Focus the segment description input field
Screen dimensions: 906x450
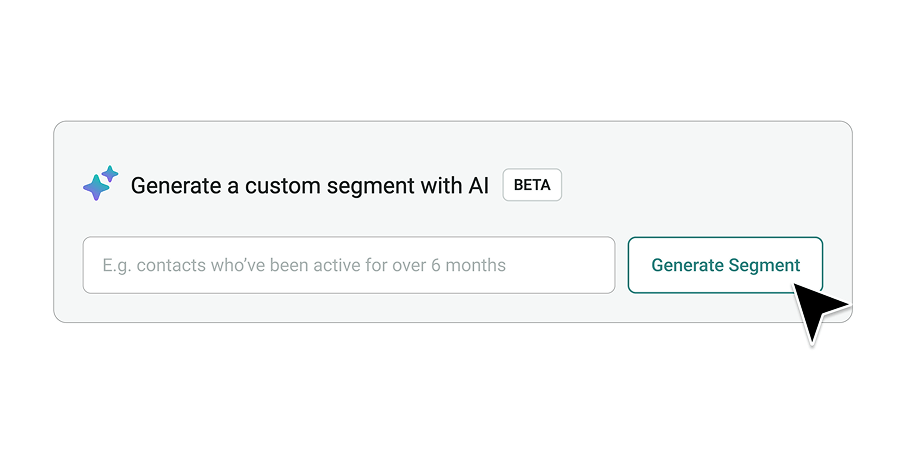(349, 265)
